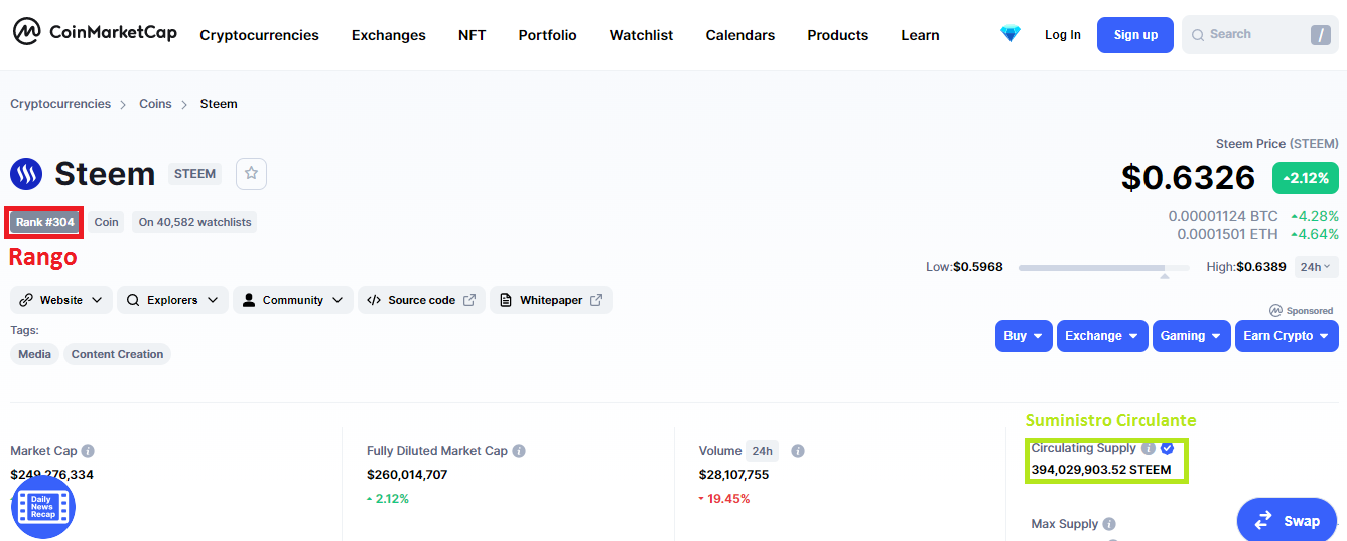Viewport: 1347px width, 541px height.
Task: Click Coins in the breadcrumb
Action: [155, 104]
